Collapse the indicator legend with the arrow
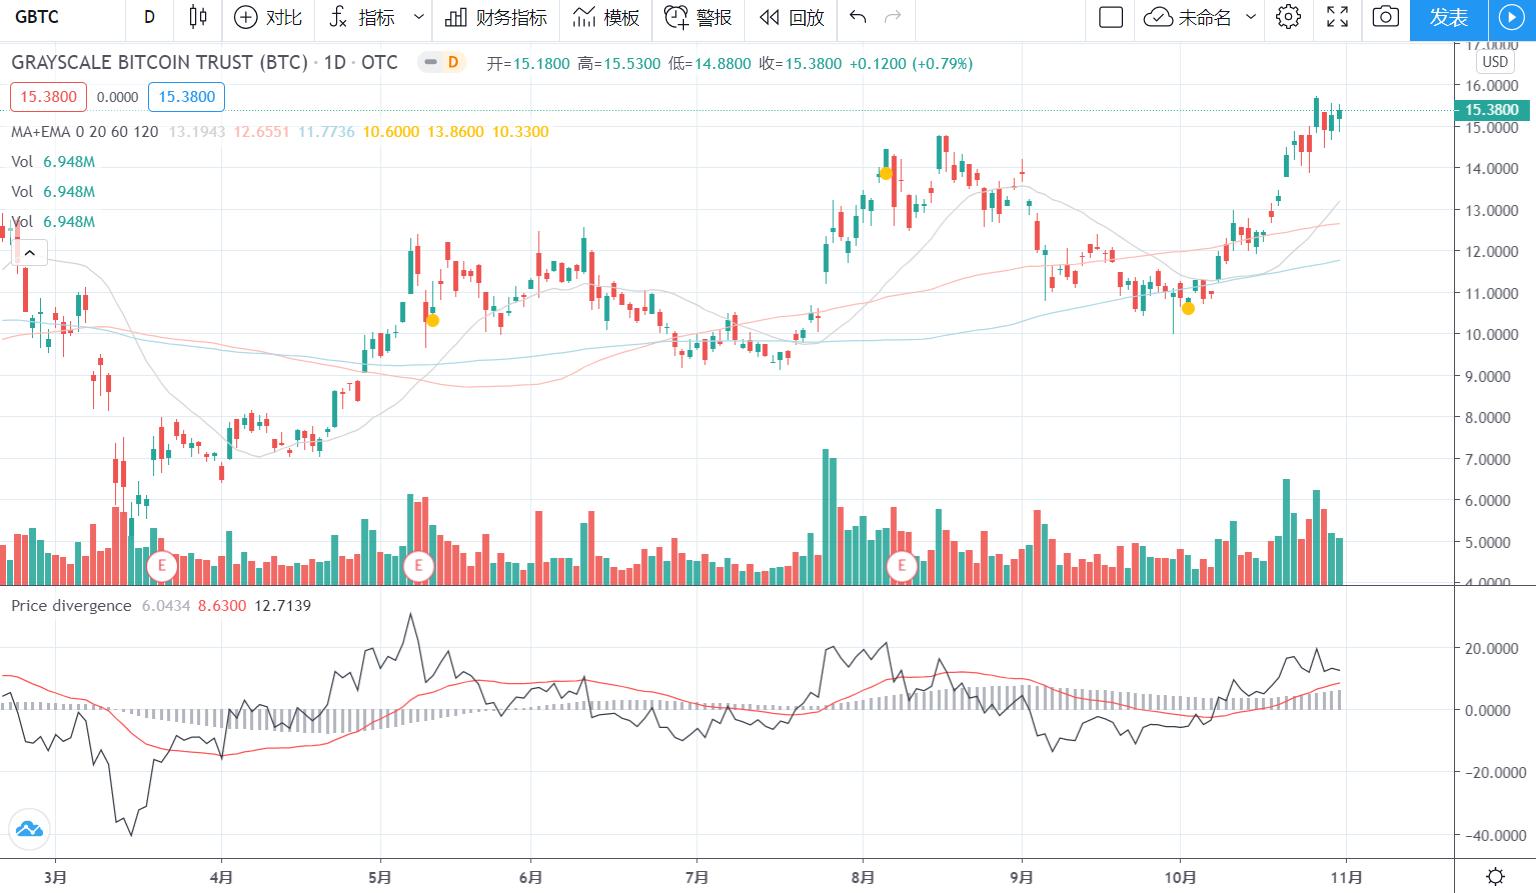 click(29, 253)
